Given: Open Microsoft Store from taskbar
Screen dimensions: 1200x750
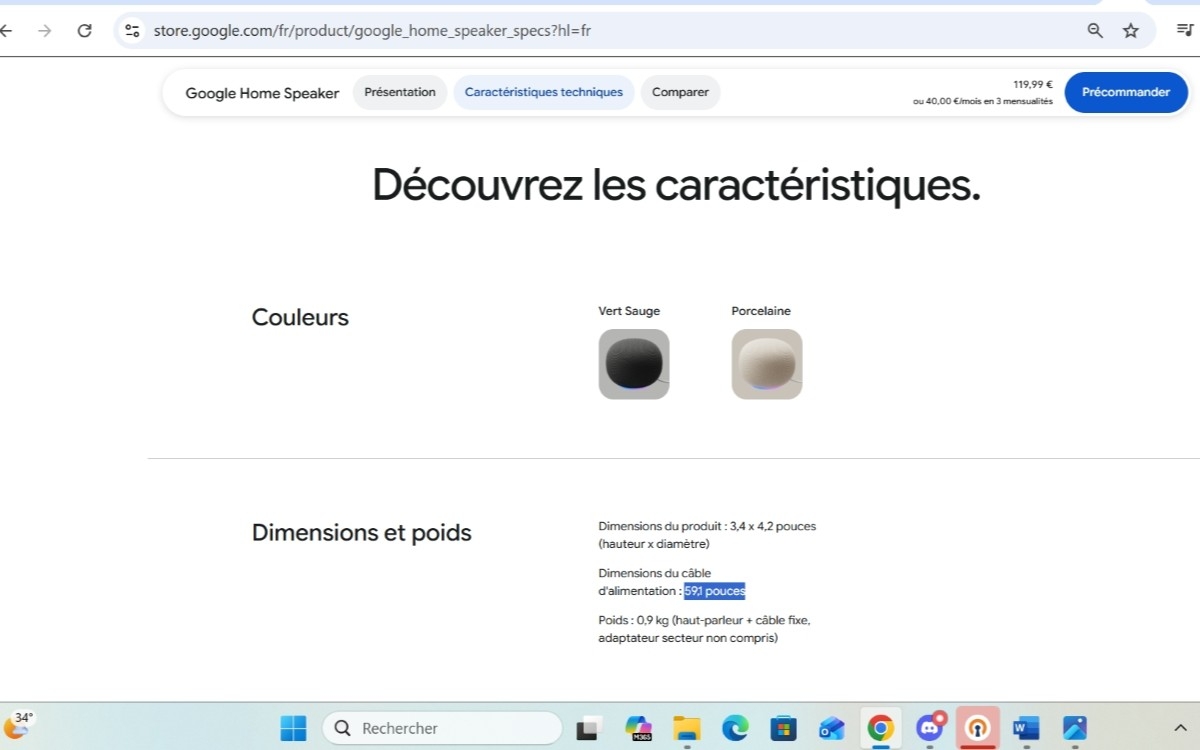Looking at the screenshot, I should [x=783, y=728].
